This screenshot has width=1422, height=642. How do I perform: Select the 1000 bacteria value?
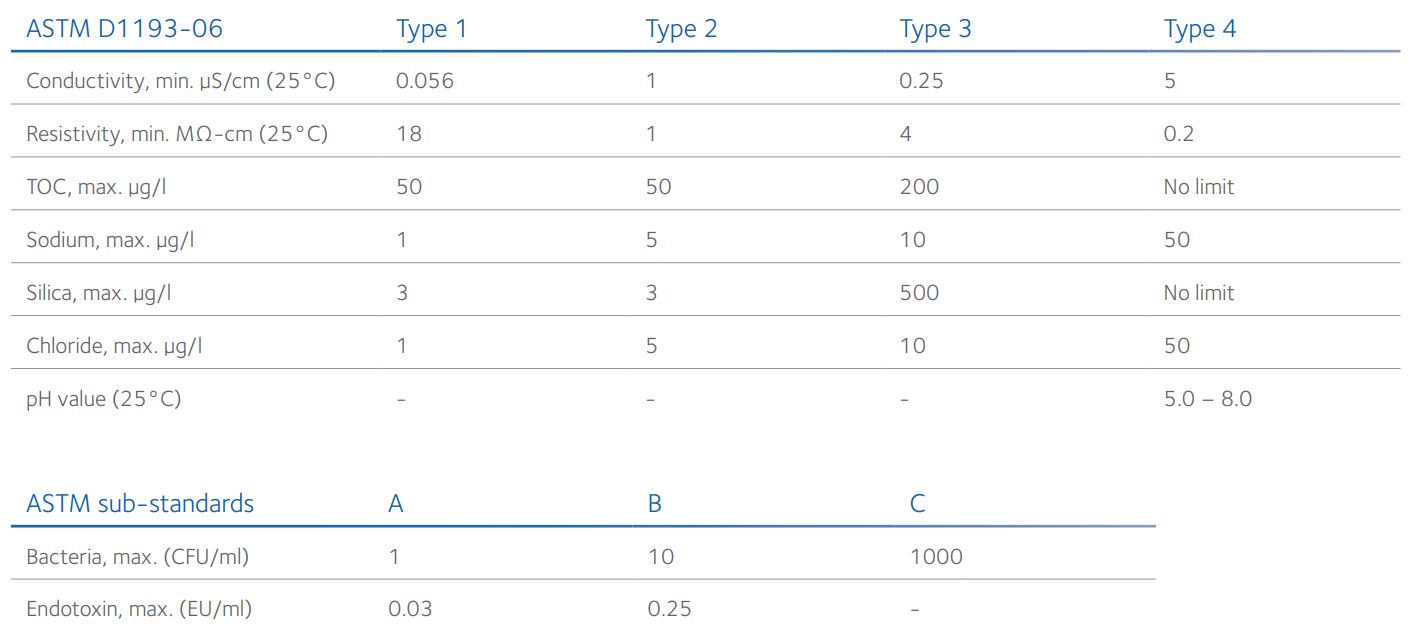point(936,556)
